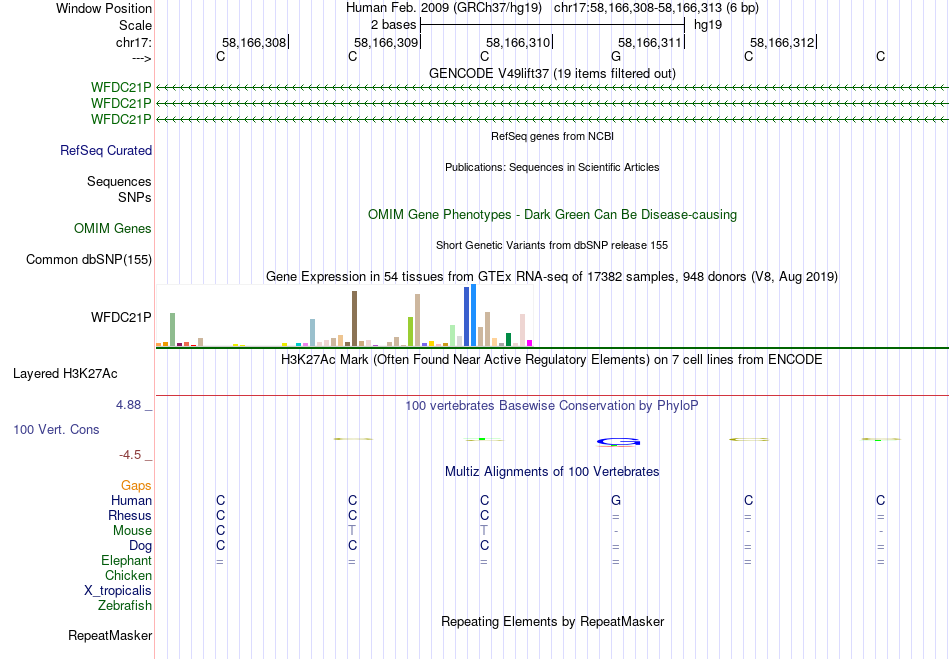Click the 'chr17:58,166,308-58,166,313 (6 bp)' position text
The width and height of the screenshot is (950, 659).
click(x=656, y=8)
